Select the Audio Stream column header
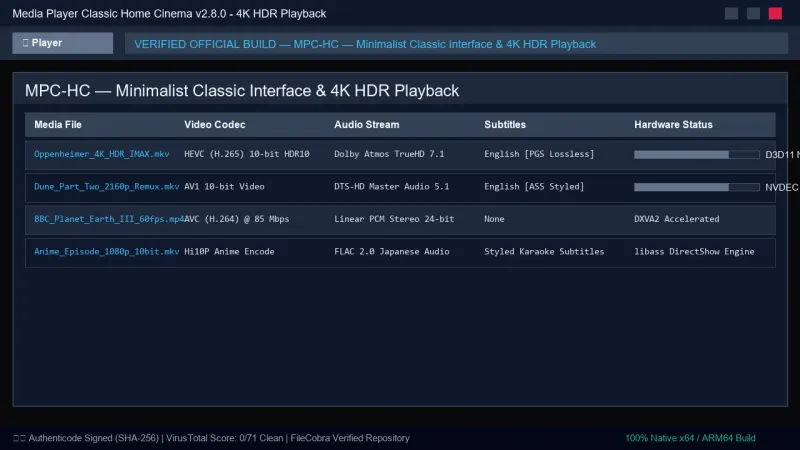The height and width of the screenshot is (450, 800). point(367,124)
